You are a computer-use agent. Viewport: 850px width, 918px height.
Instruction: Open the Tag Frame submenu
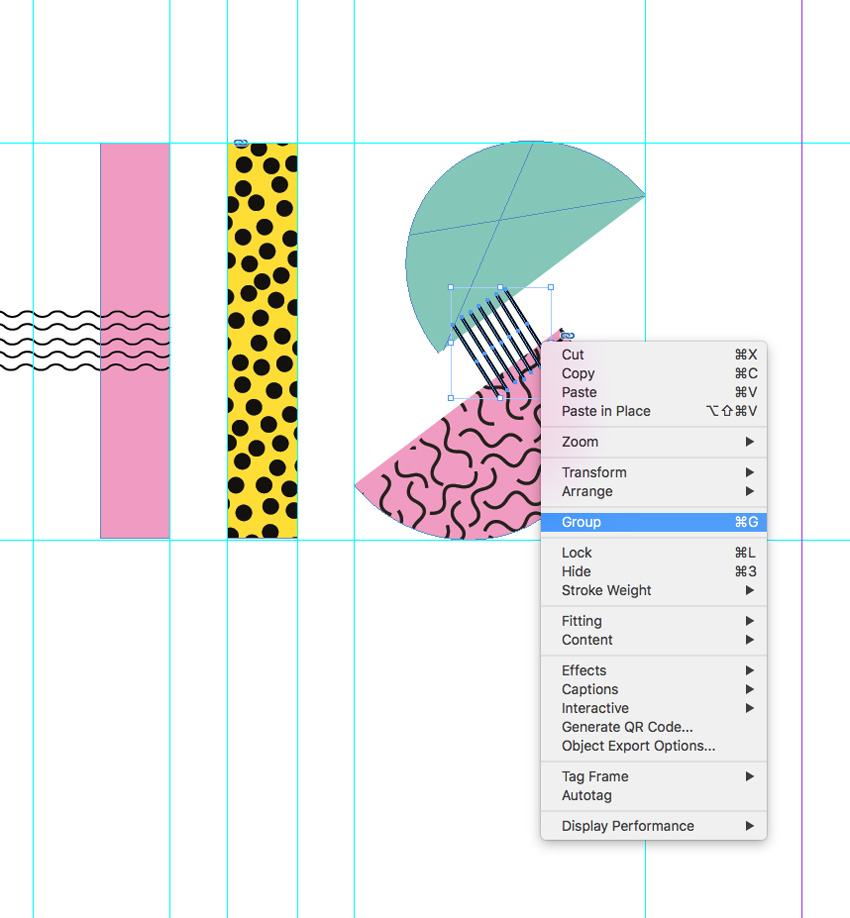[x=653, y=776]
